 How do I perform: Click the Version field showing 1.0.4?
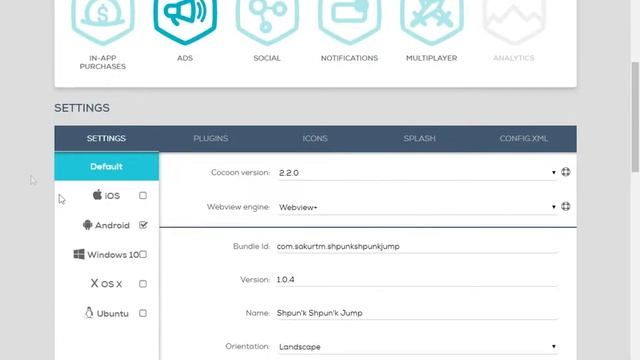(417, 280)
